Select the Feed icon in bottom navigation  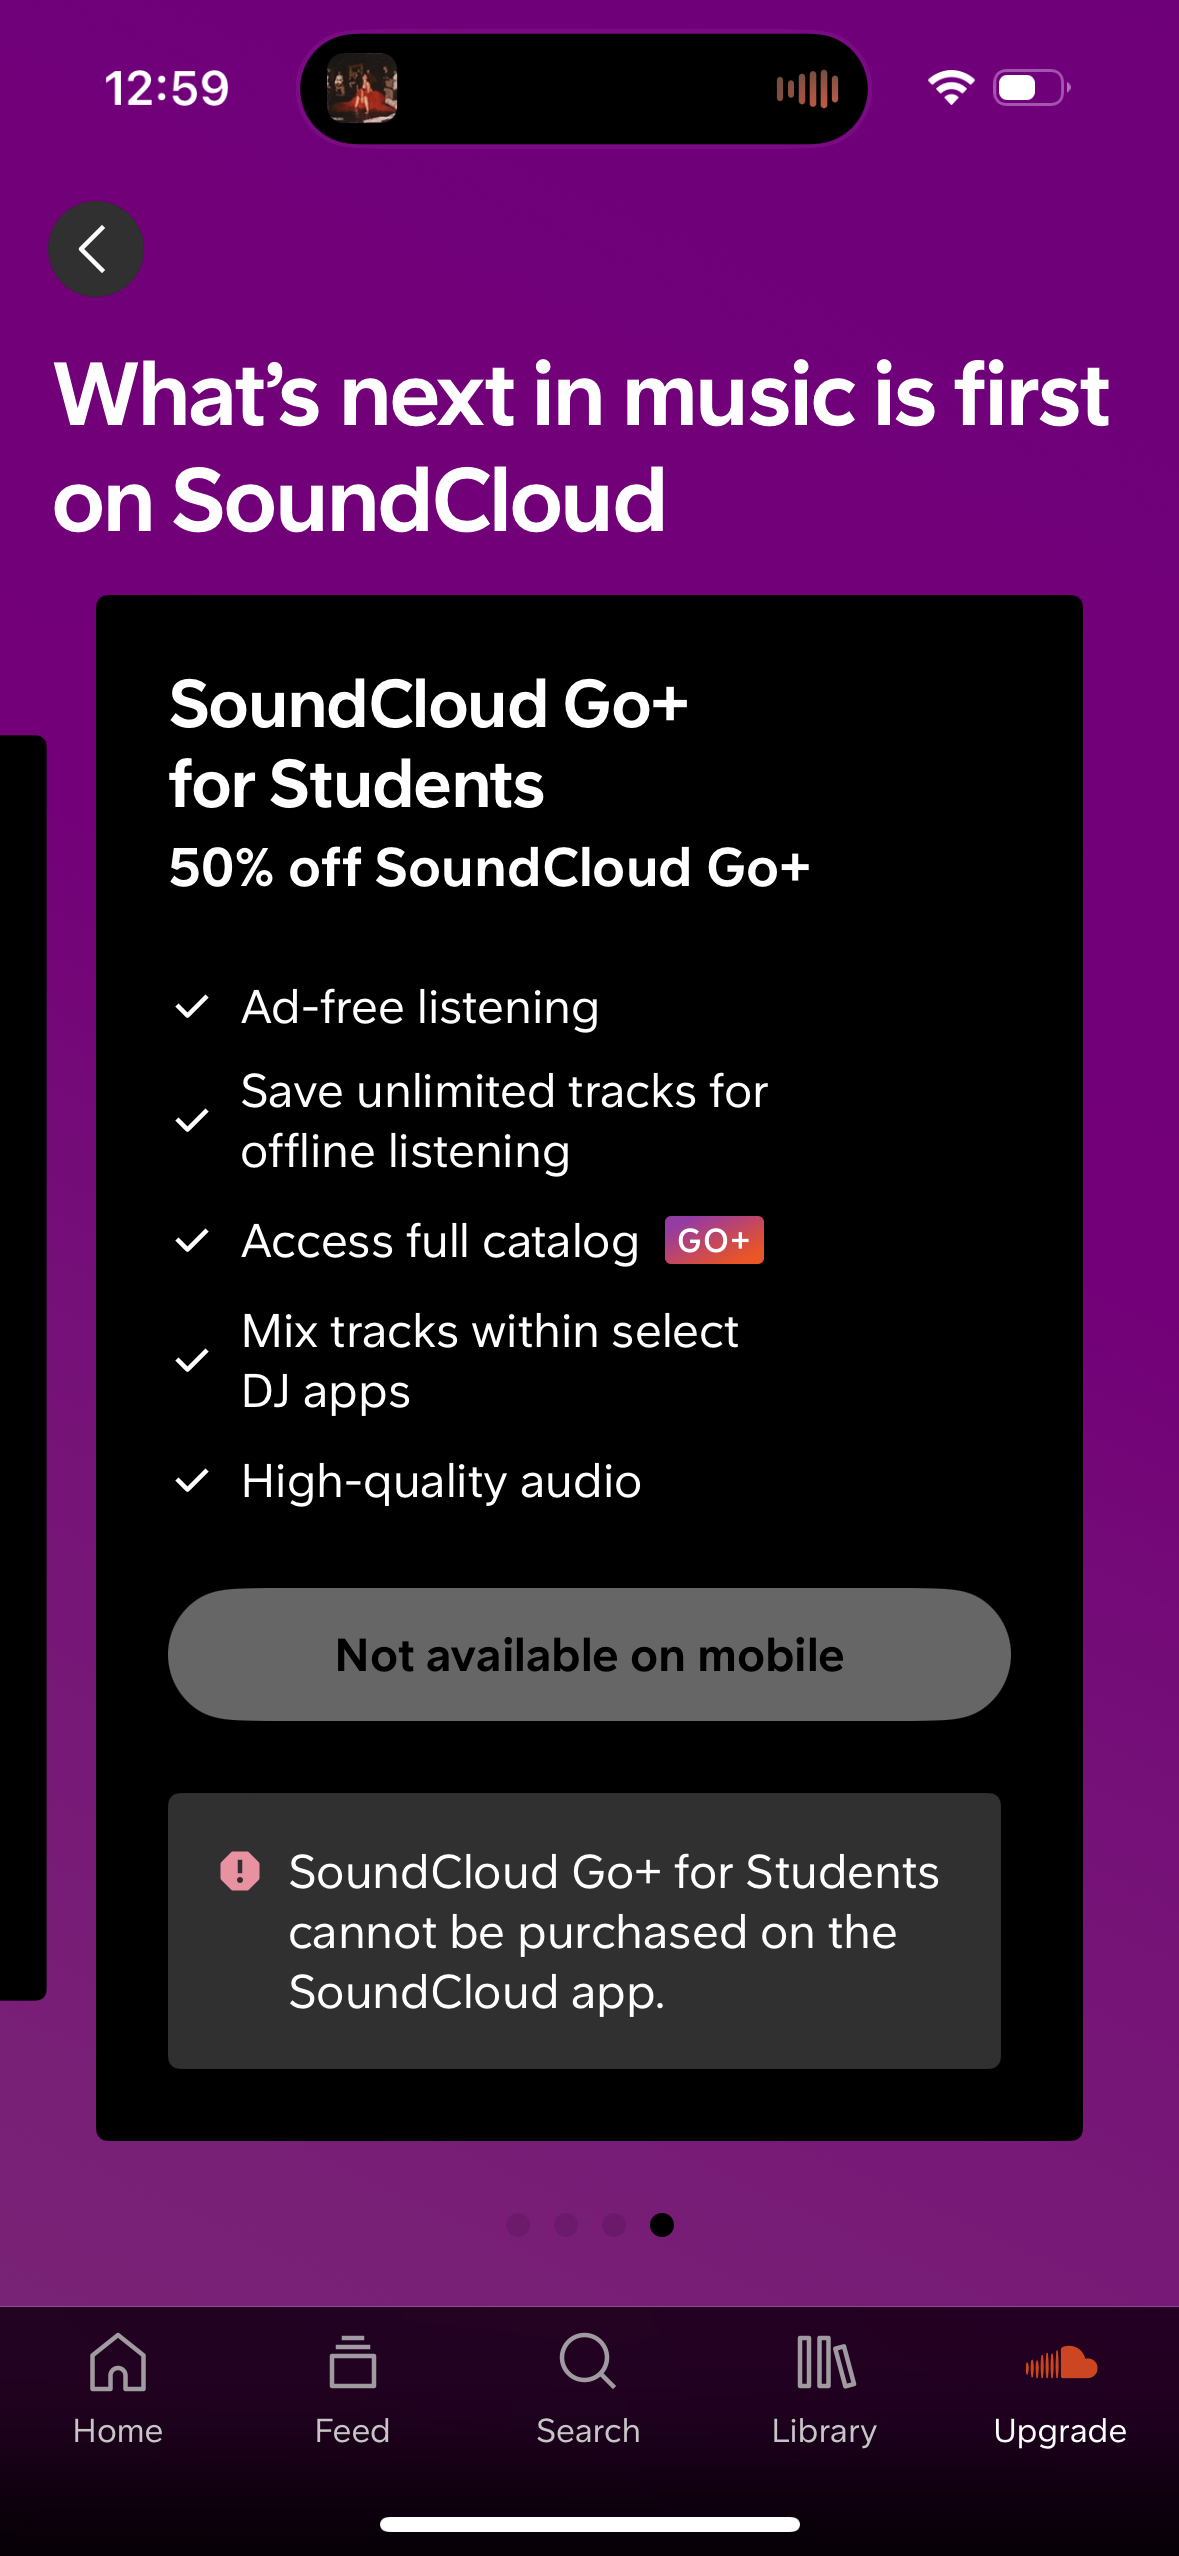click(352, 2365)
